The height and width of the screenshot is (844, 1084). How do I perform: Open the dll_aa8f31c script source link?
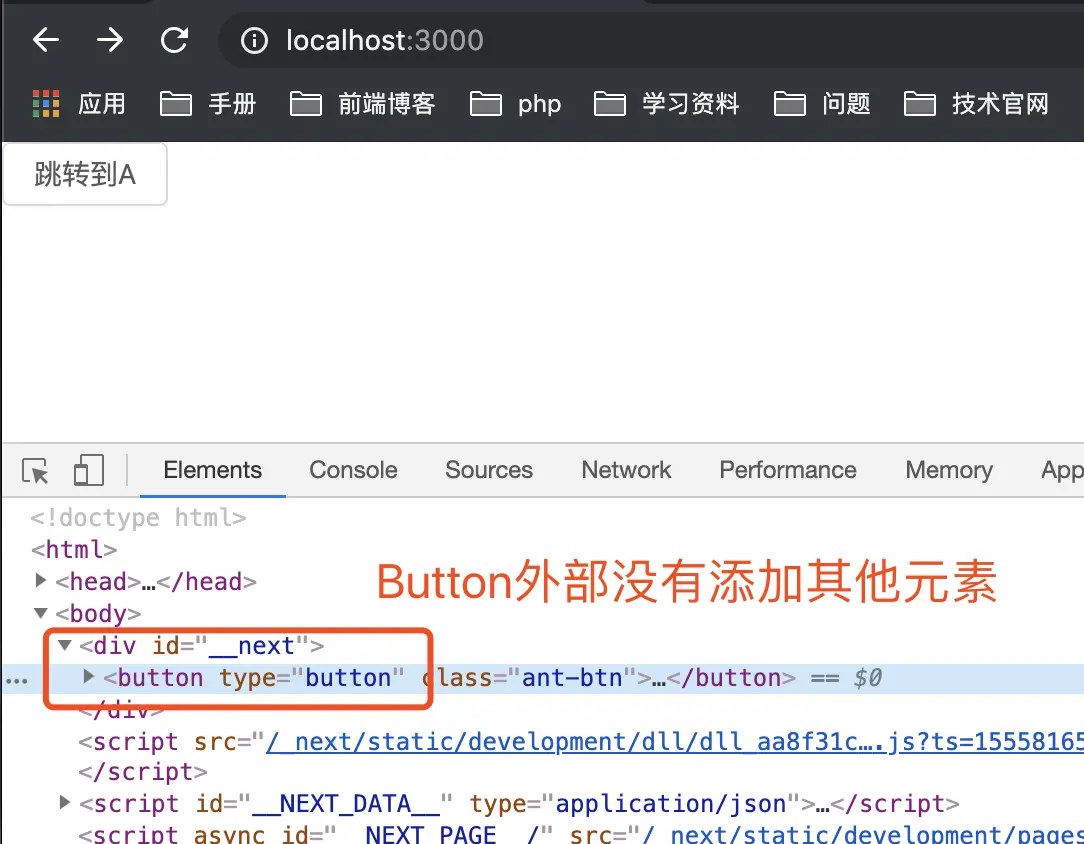675,742
